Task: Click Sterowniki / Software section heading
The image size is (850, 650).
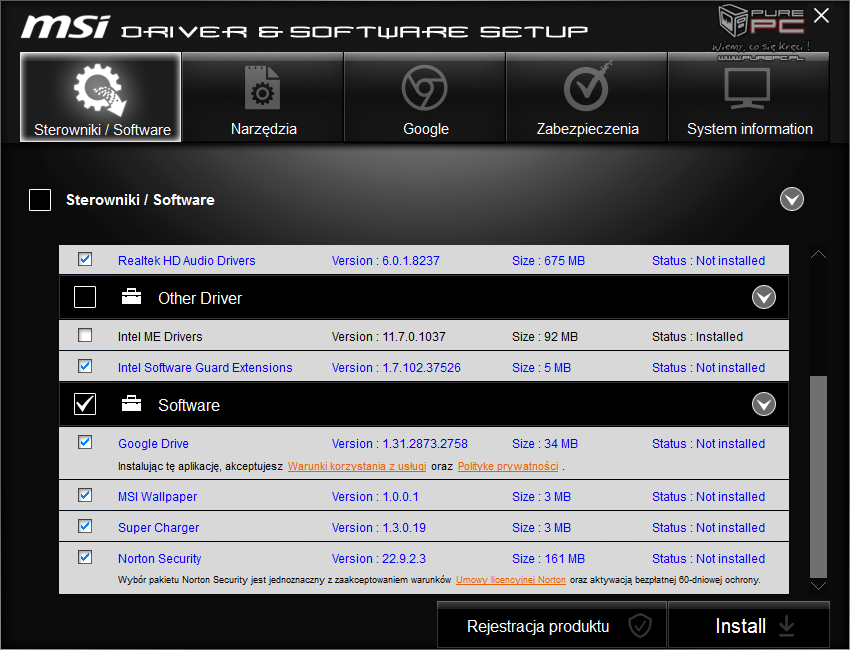Action: coord(140,200)
